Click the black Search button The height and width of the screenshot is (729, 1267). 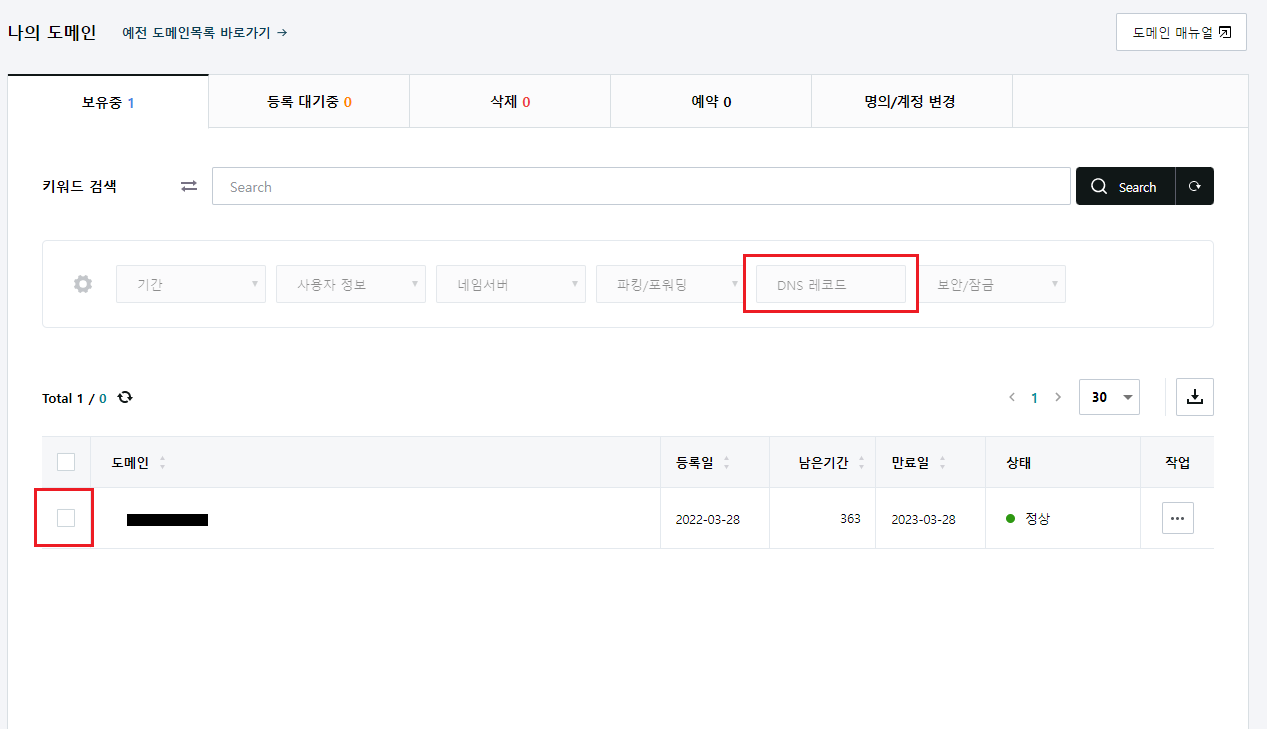coord(1125,186)
